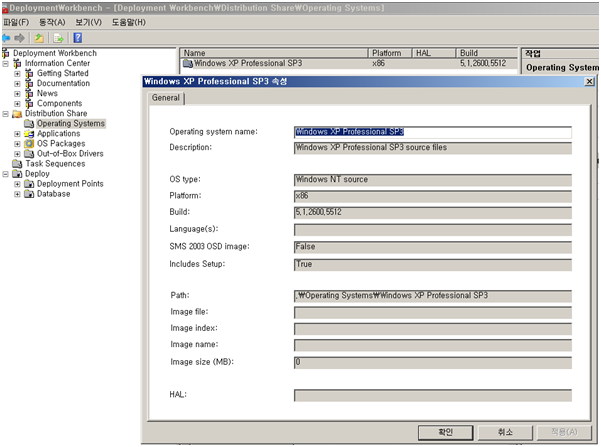Screen dimensions: 601x447
Task: Click the Includes Setup True field
Action: [433, 265]
